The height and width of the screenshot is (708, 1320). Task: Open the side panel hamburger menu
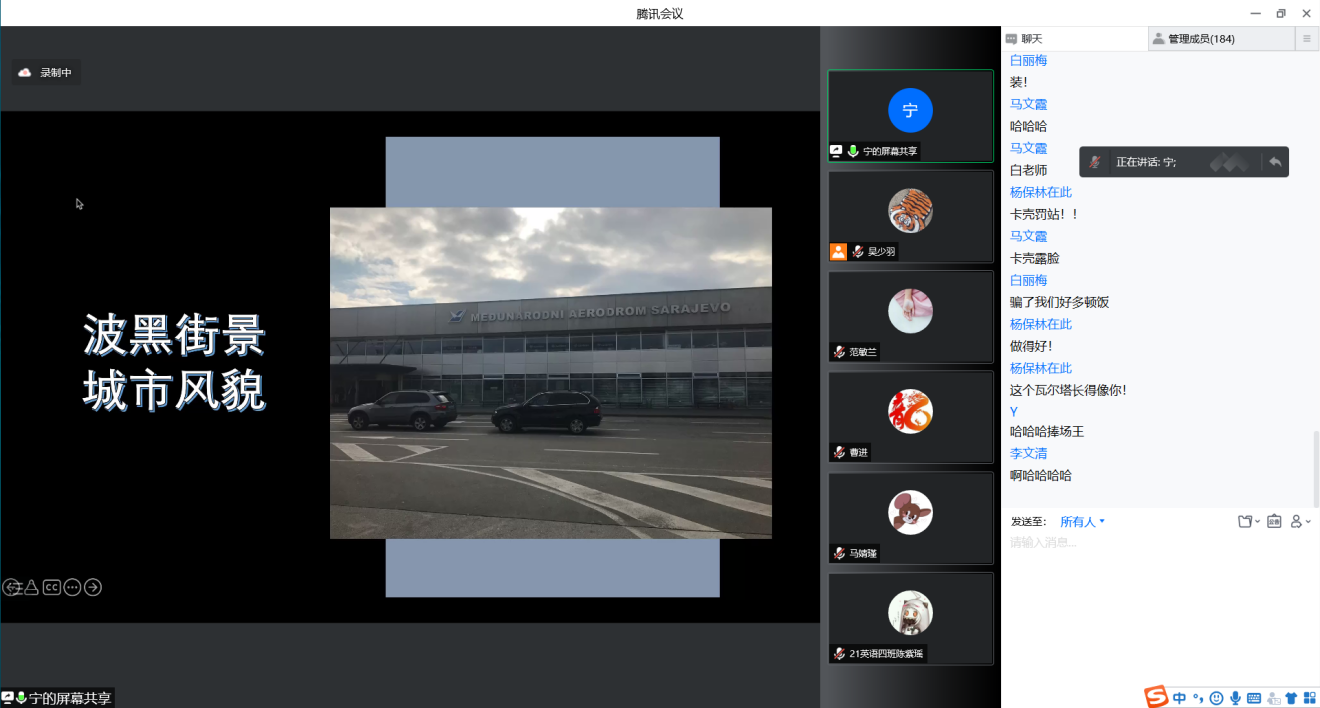coord(1306,39)
